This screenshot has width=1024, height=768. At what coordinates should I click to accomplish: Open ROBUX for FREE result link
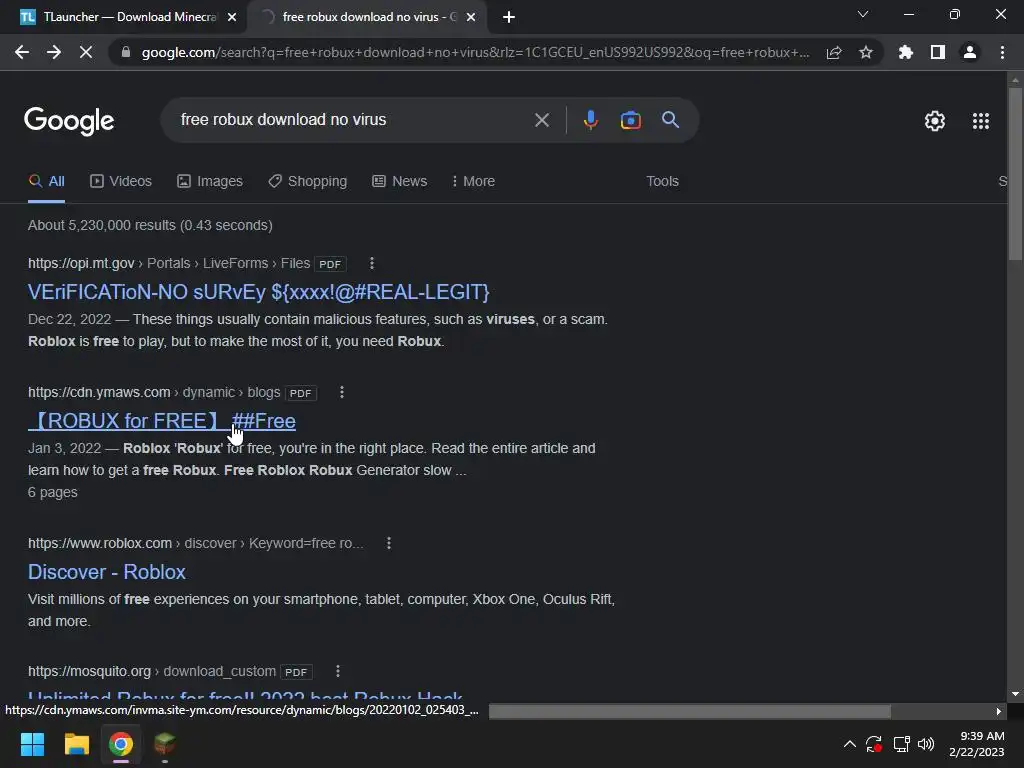[162, 421]
